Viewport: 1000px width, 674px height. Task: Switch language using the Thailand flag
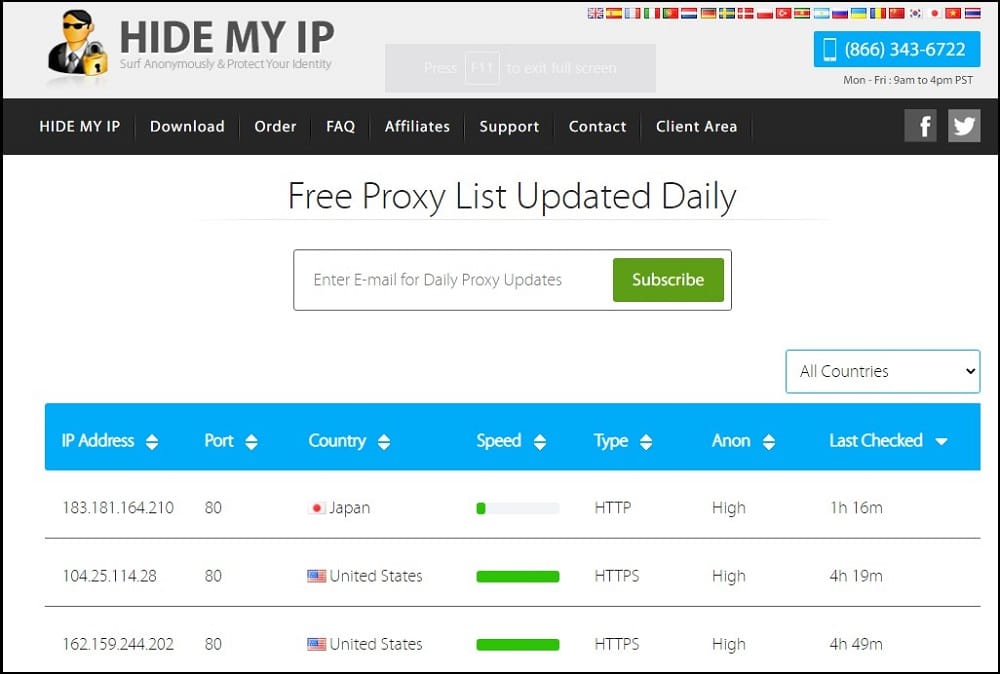coord(972,13)
